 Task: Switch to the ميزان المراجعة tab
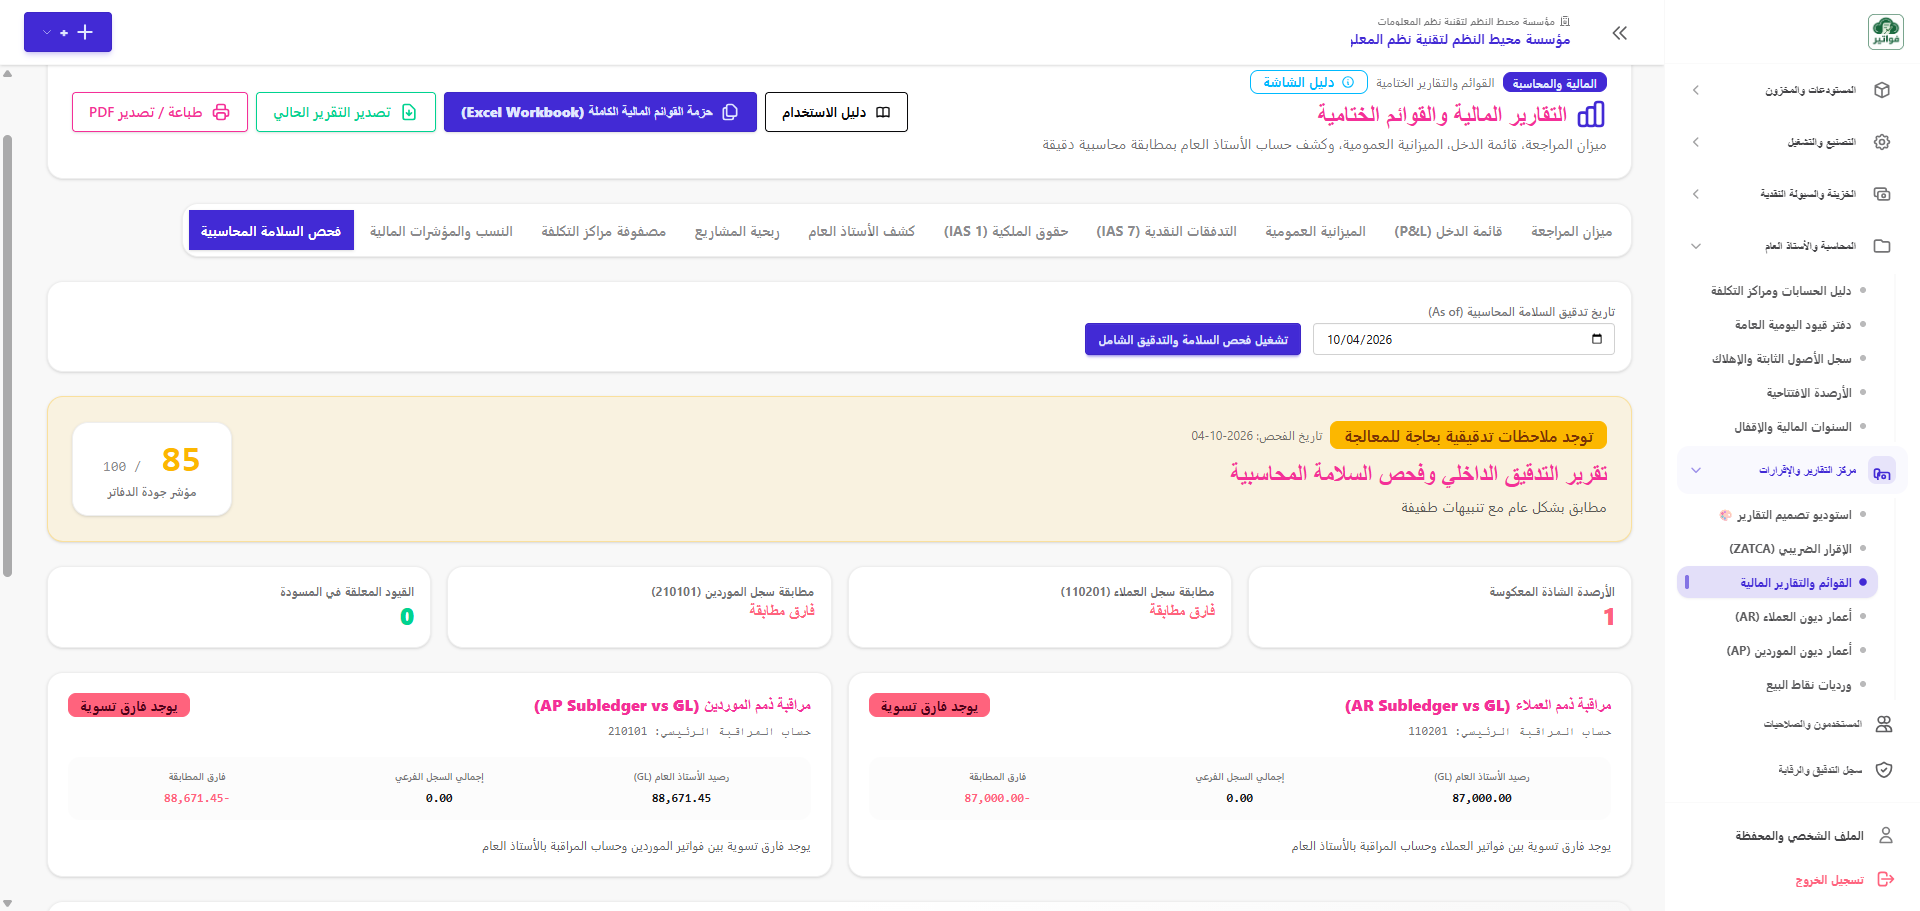point(1571,231)
